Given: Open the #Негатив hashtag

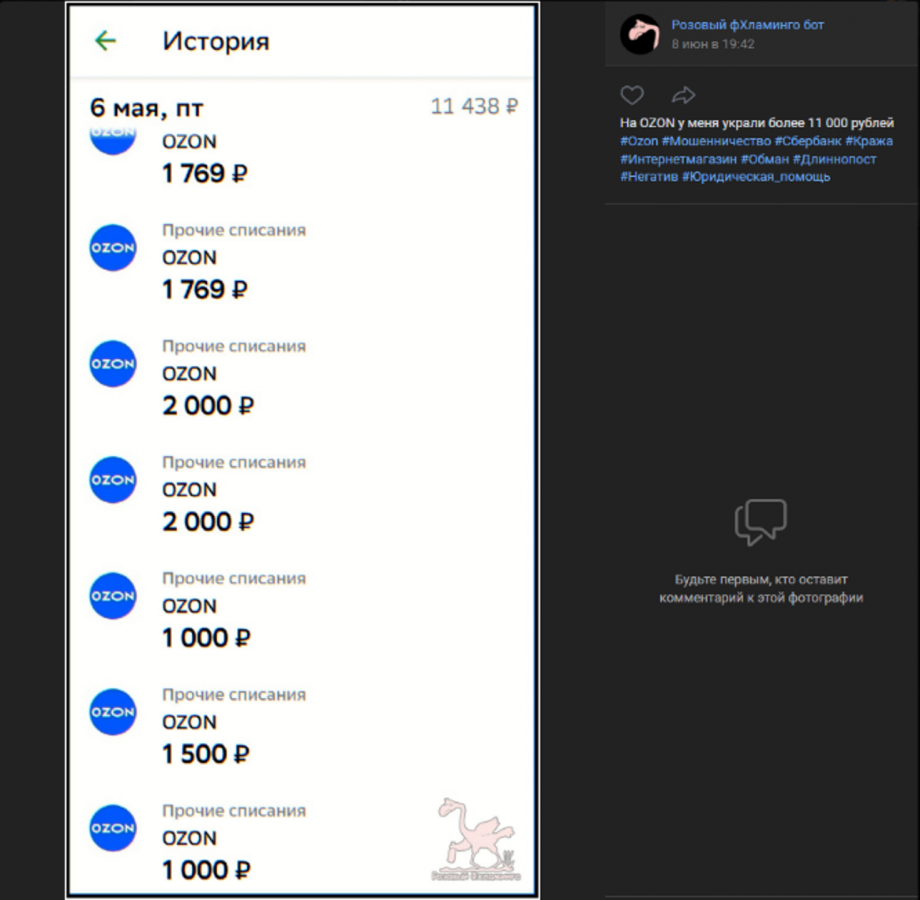Looking at the screenshot, I should pos(649,177).
